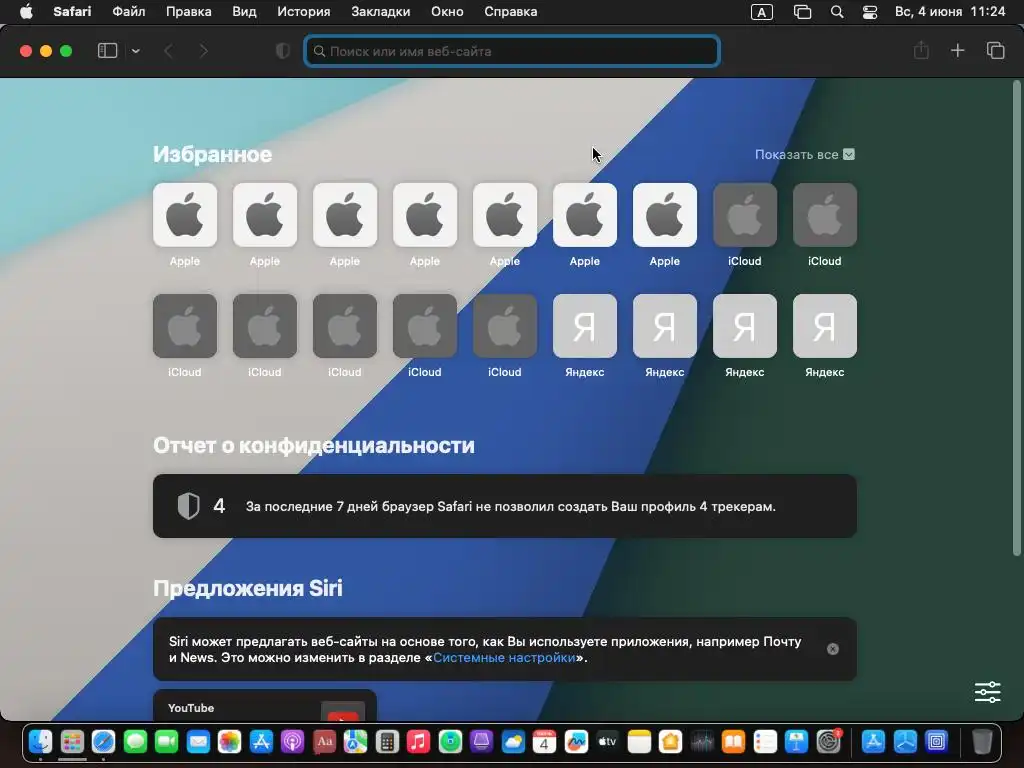Viewport: 1024px width, 768px height.
Task: Open Dictionary from the Dock
Action: tap(324, 742)
